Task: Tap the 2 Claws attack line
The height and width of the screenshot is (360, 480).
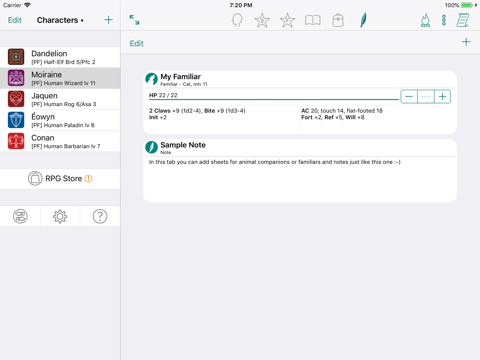Action: pyautogui.click(x=197, y=111)
